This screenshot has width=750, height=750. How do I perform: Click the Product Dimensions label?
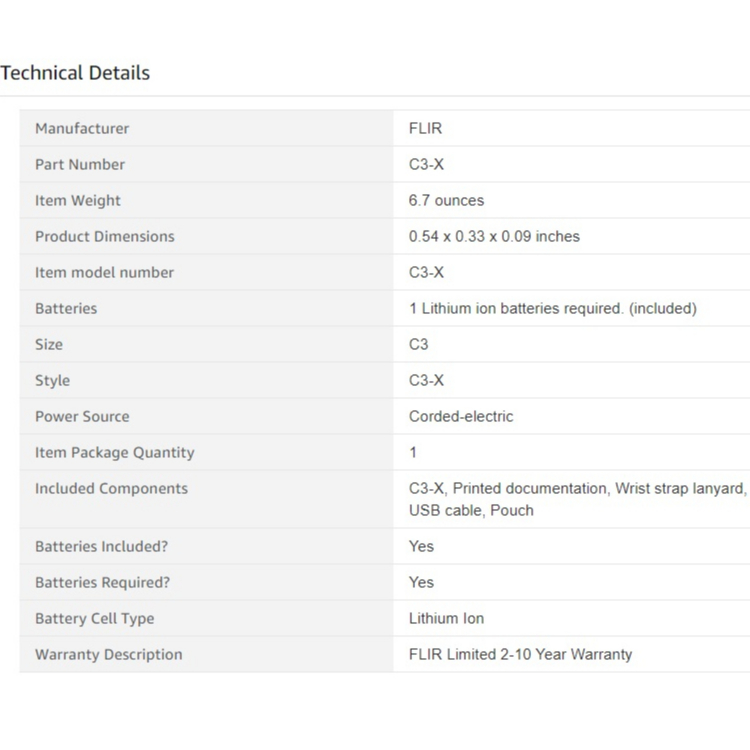point(105,236)
